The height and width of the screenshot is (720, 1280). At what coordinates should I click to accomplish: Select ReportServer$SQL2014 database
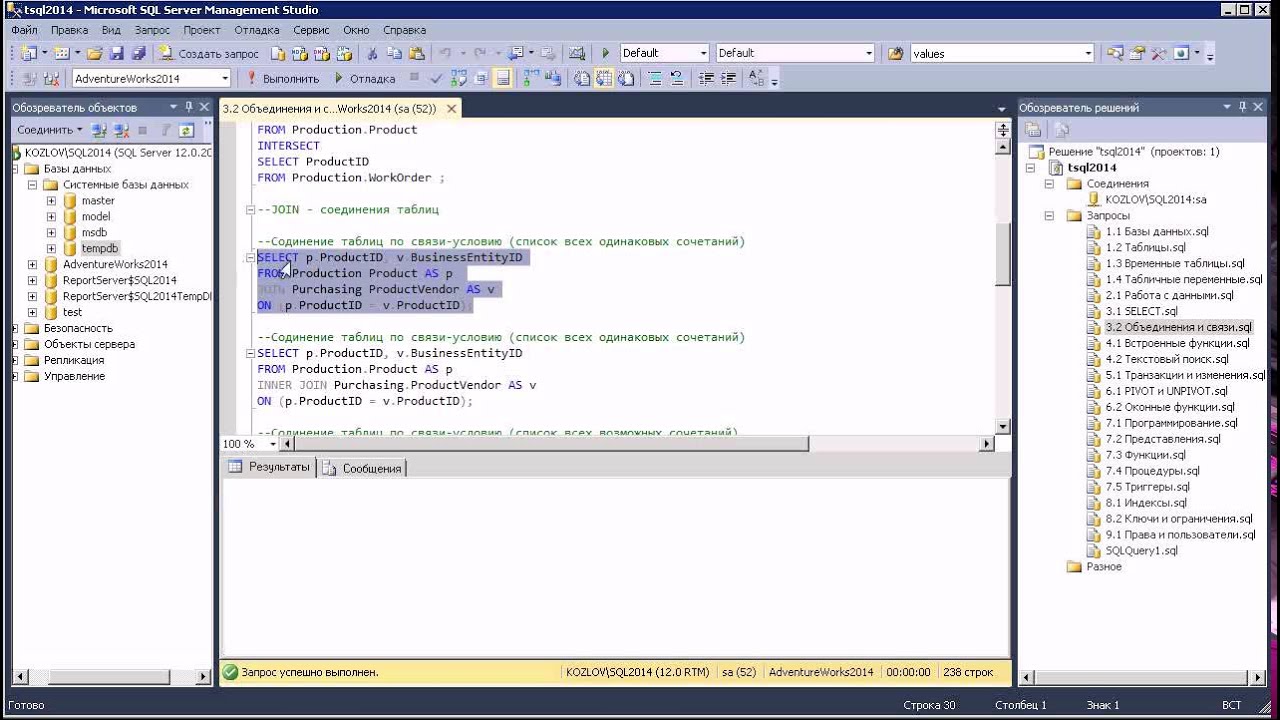point(119,280)
